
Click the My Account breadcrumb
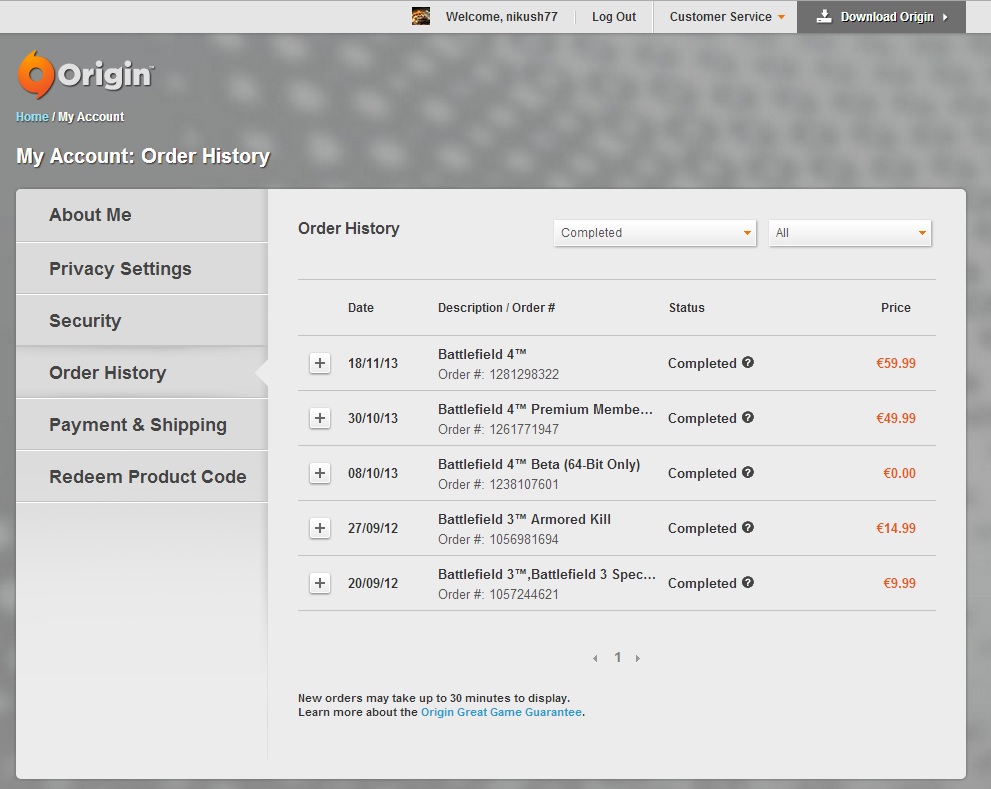[91, 117]
